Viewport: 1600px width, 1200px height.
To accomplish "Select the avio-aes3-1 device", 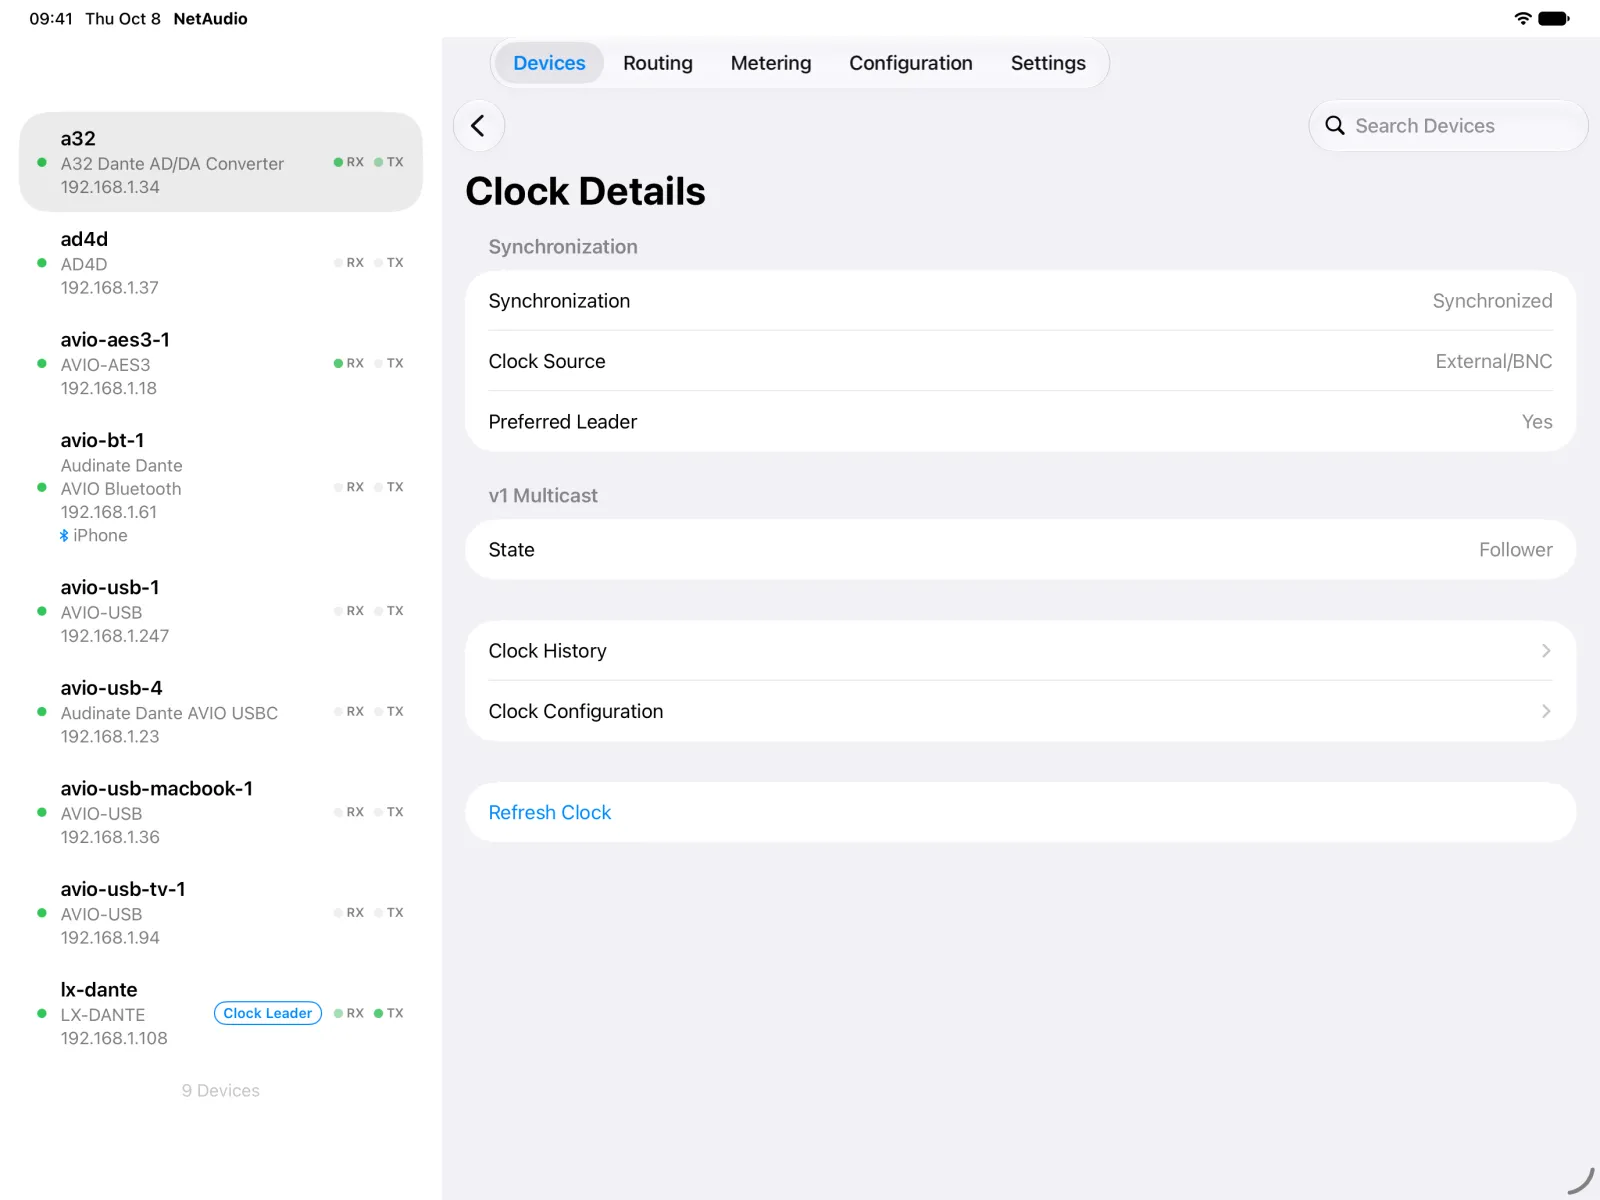I will (221, 363).
